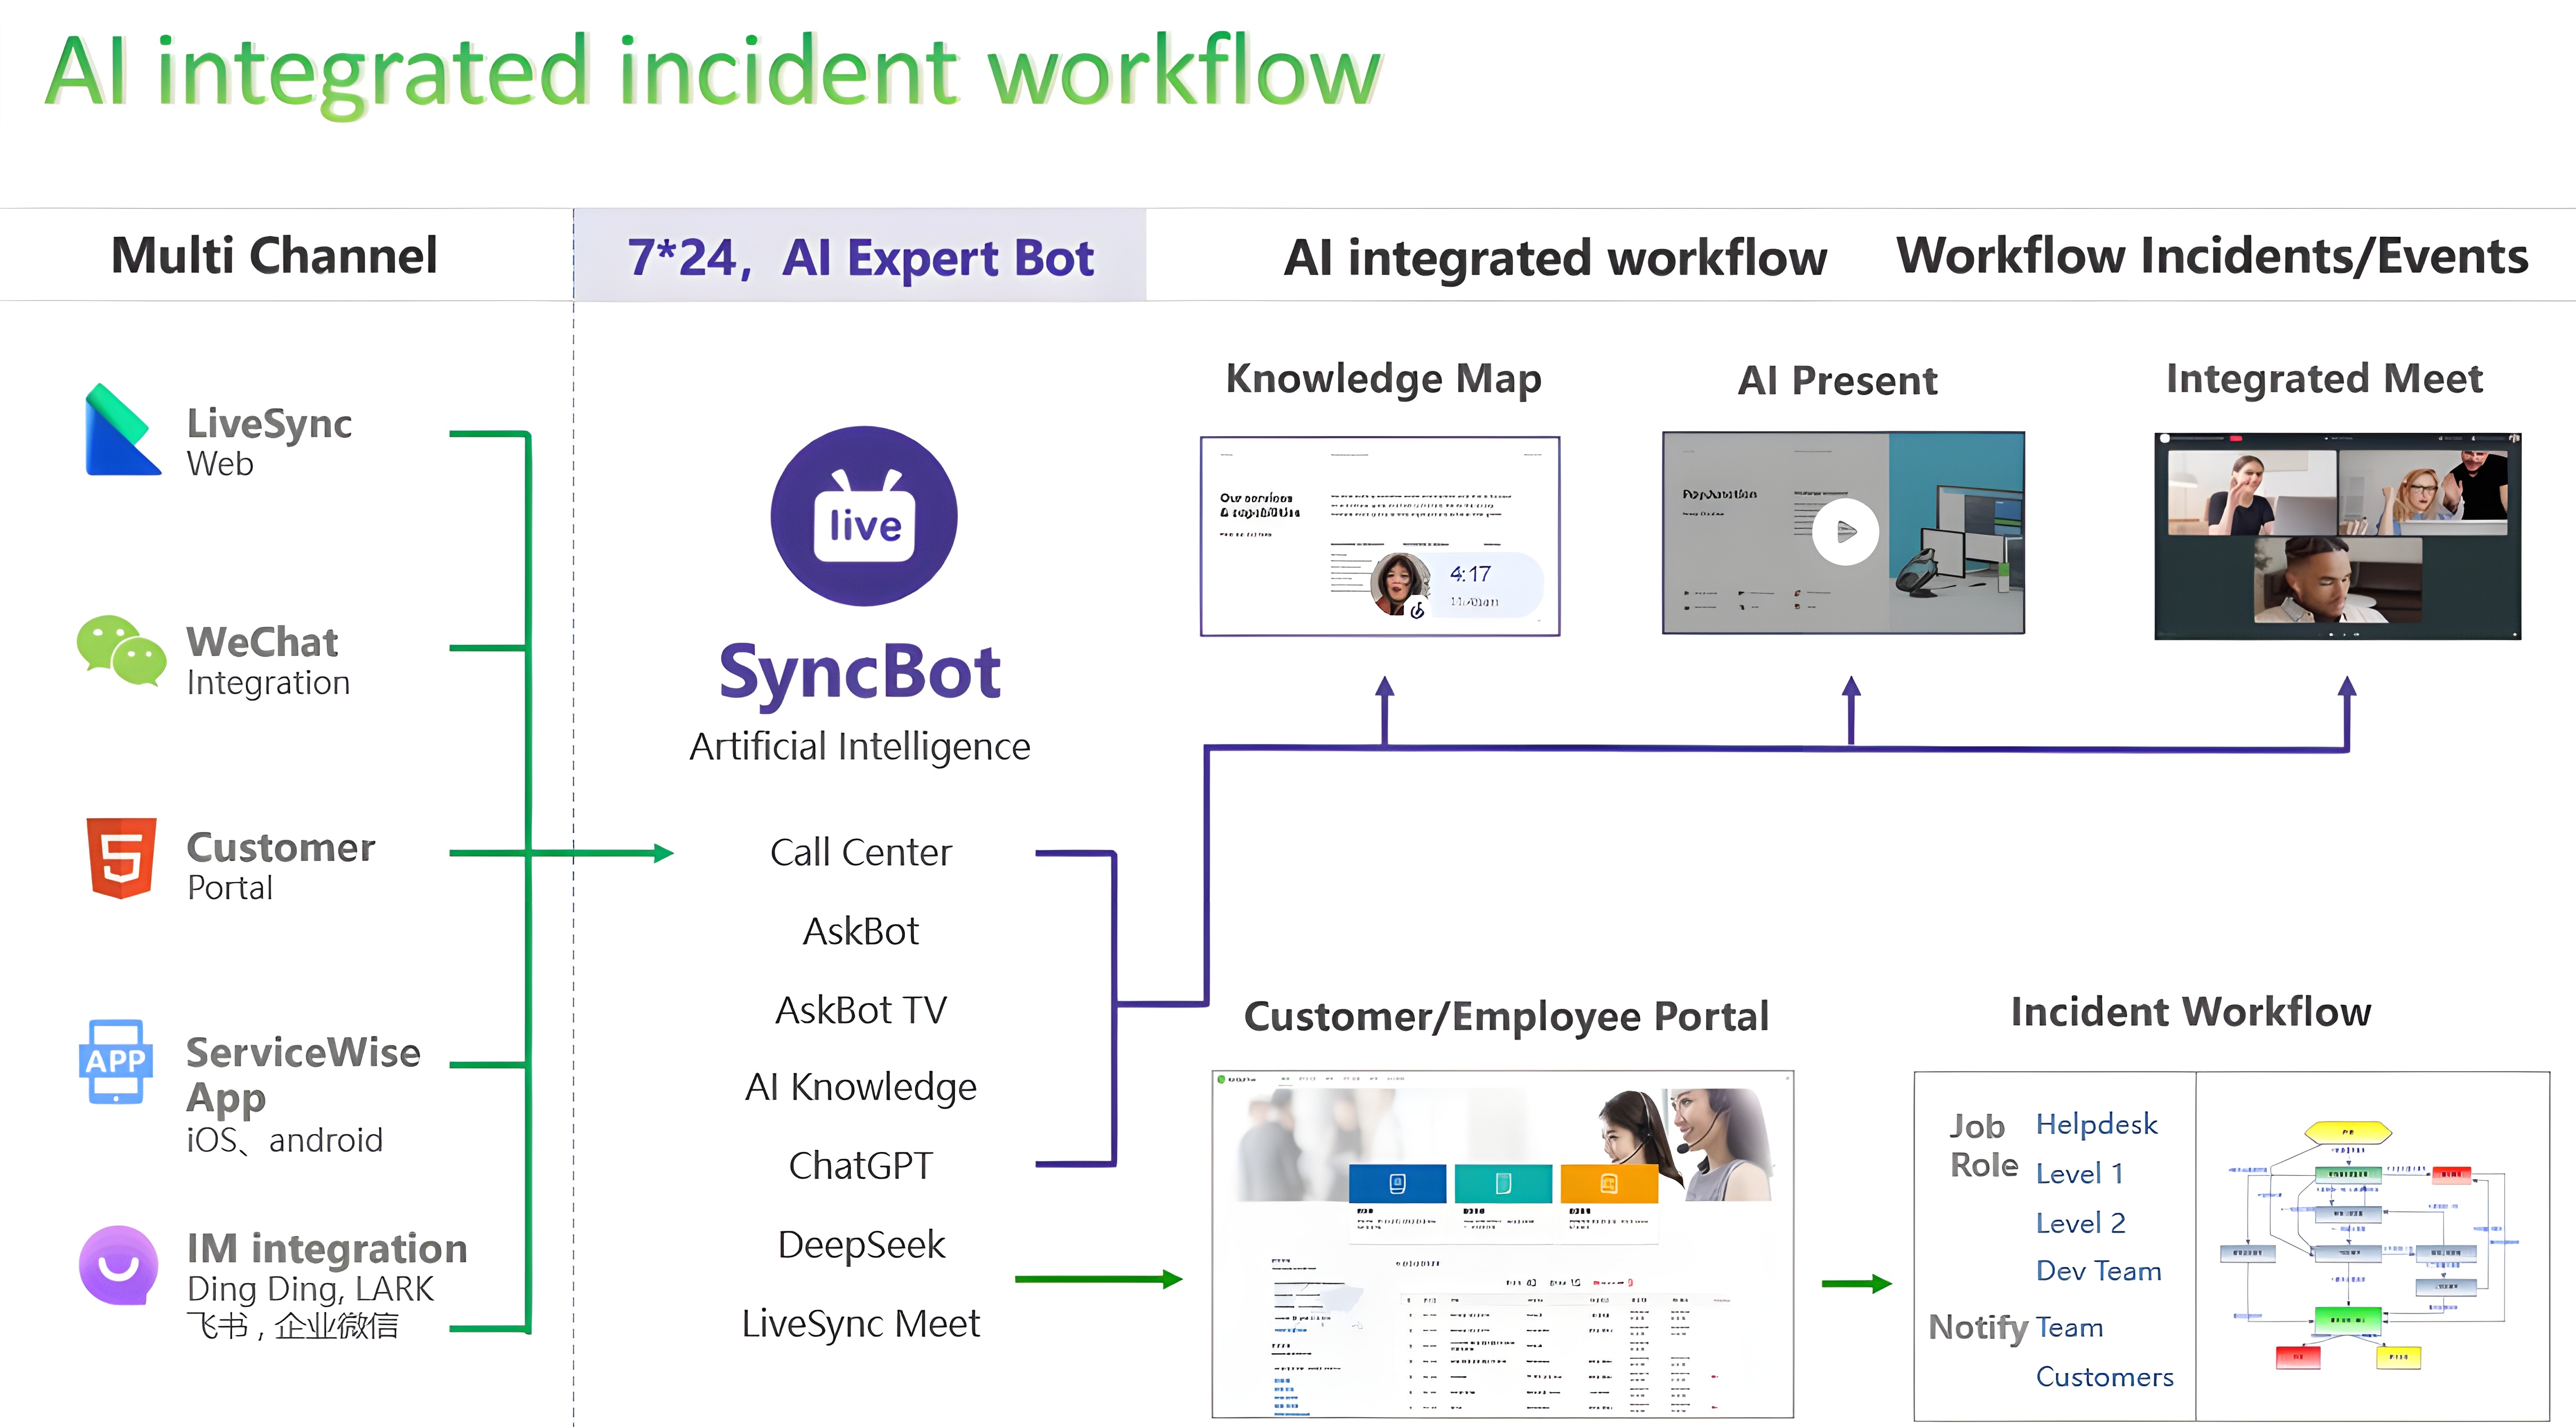Image resolution: width=2576 pixels, height=1427 pixels.
Task: Click the Job Role label
Action: pos(1984,1145)
